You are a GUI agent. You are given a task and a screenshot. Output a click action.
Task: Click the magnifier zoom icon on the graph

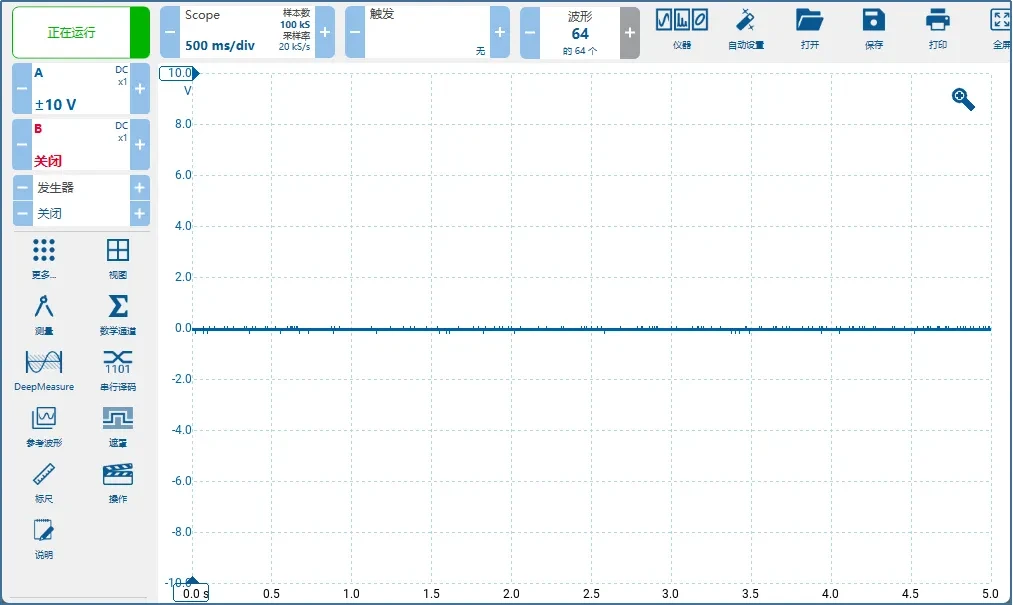(963, 99)
